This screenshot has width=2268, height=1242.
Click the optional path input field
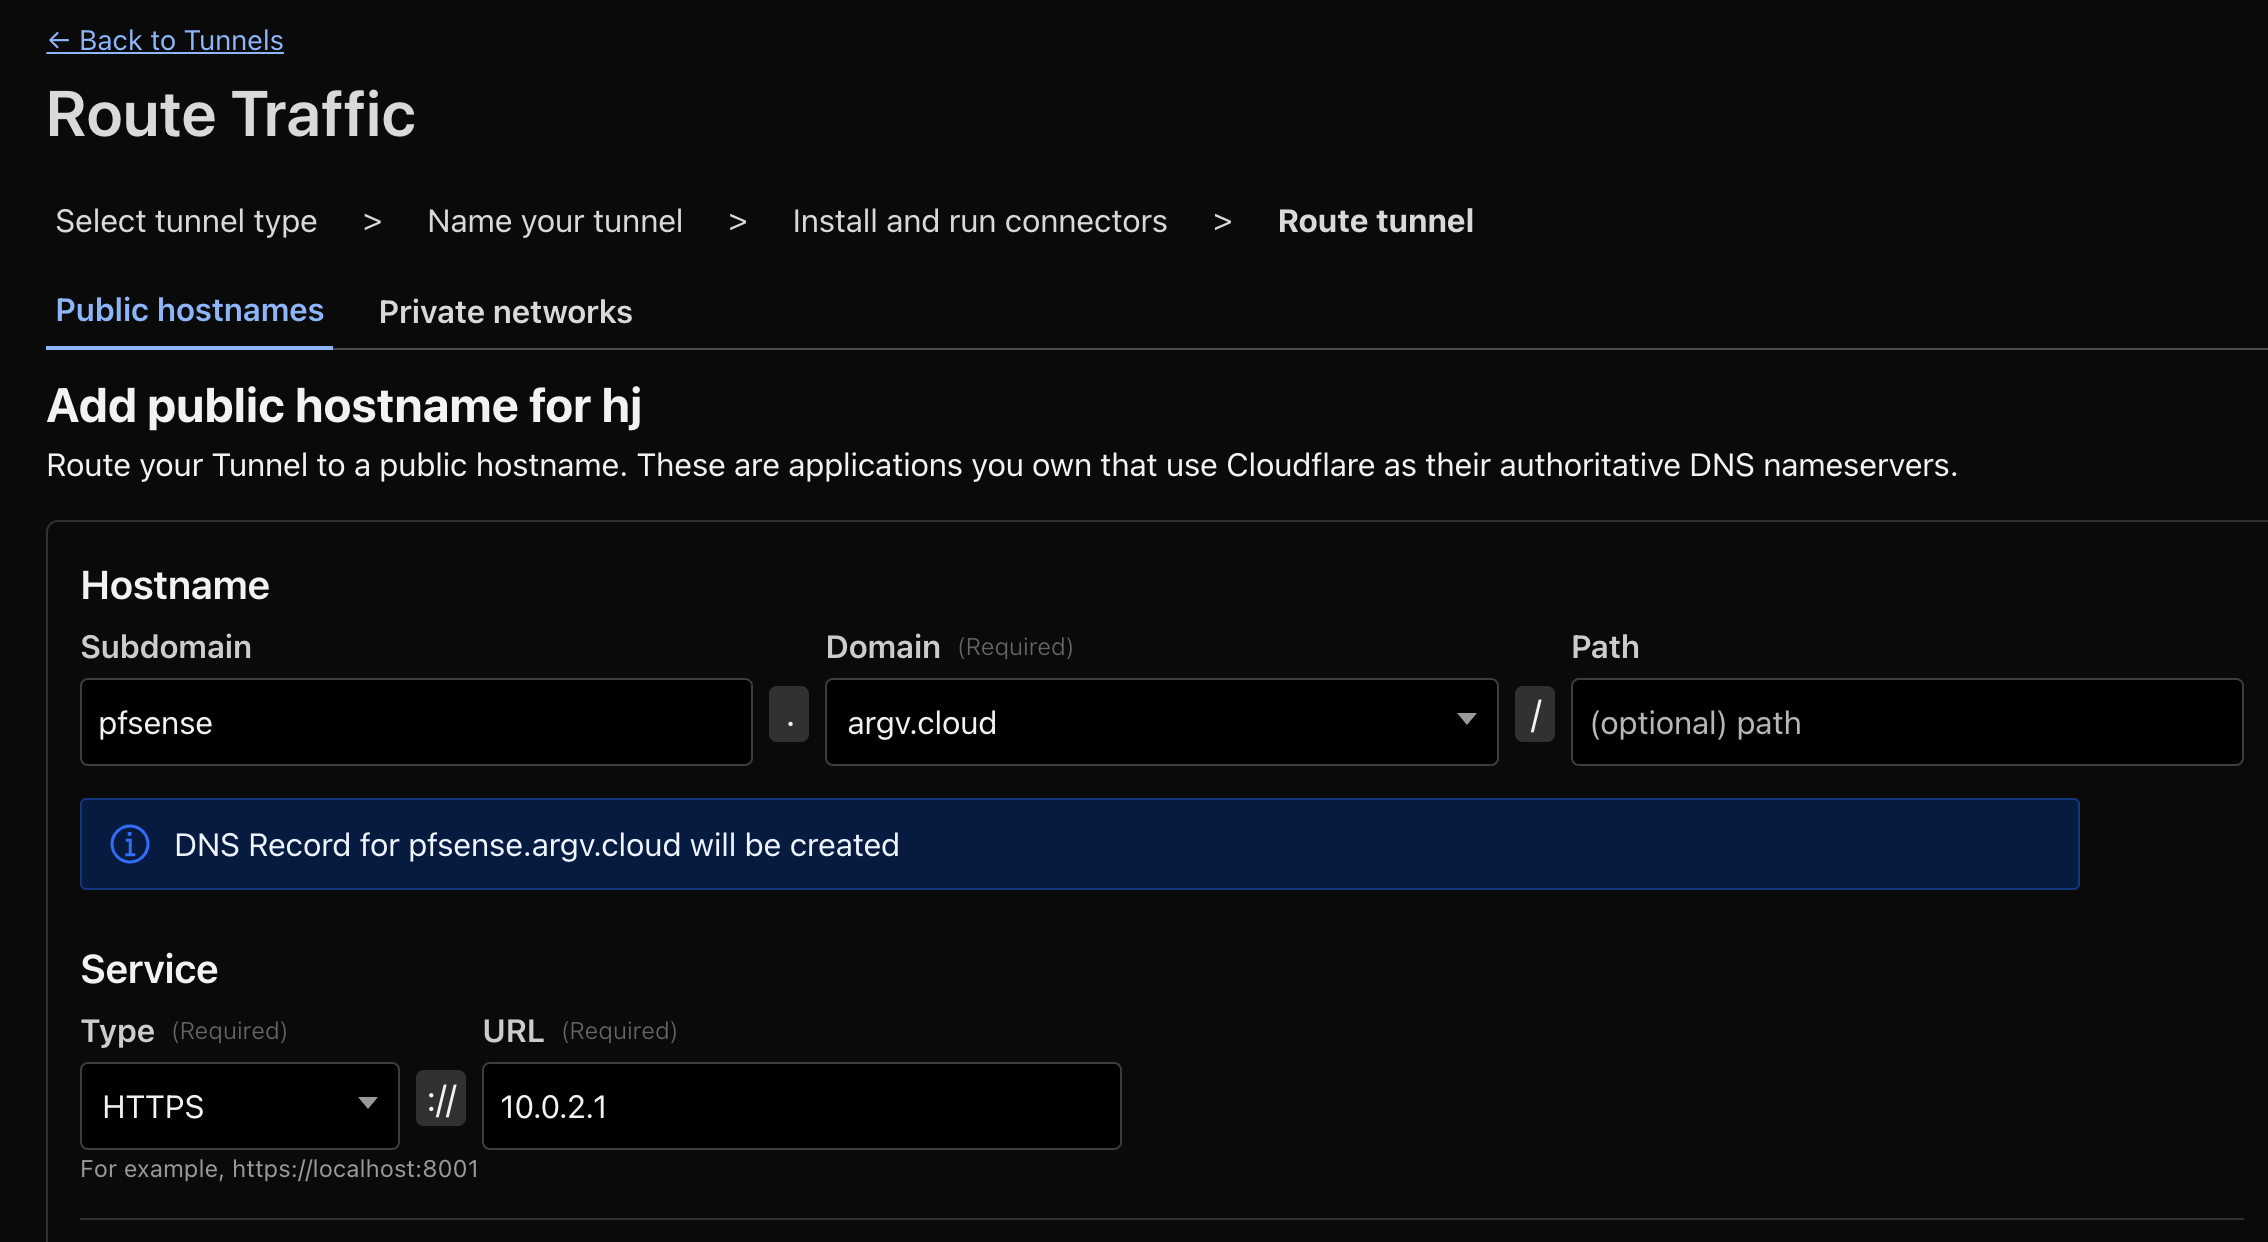[1906, 721]
